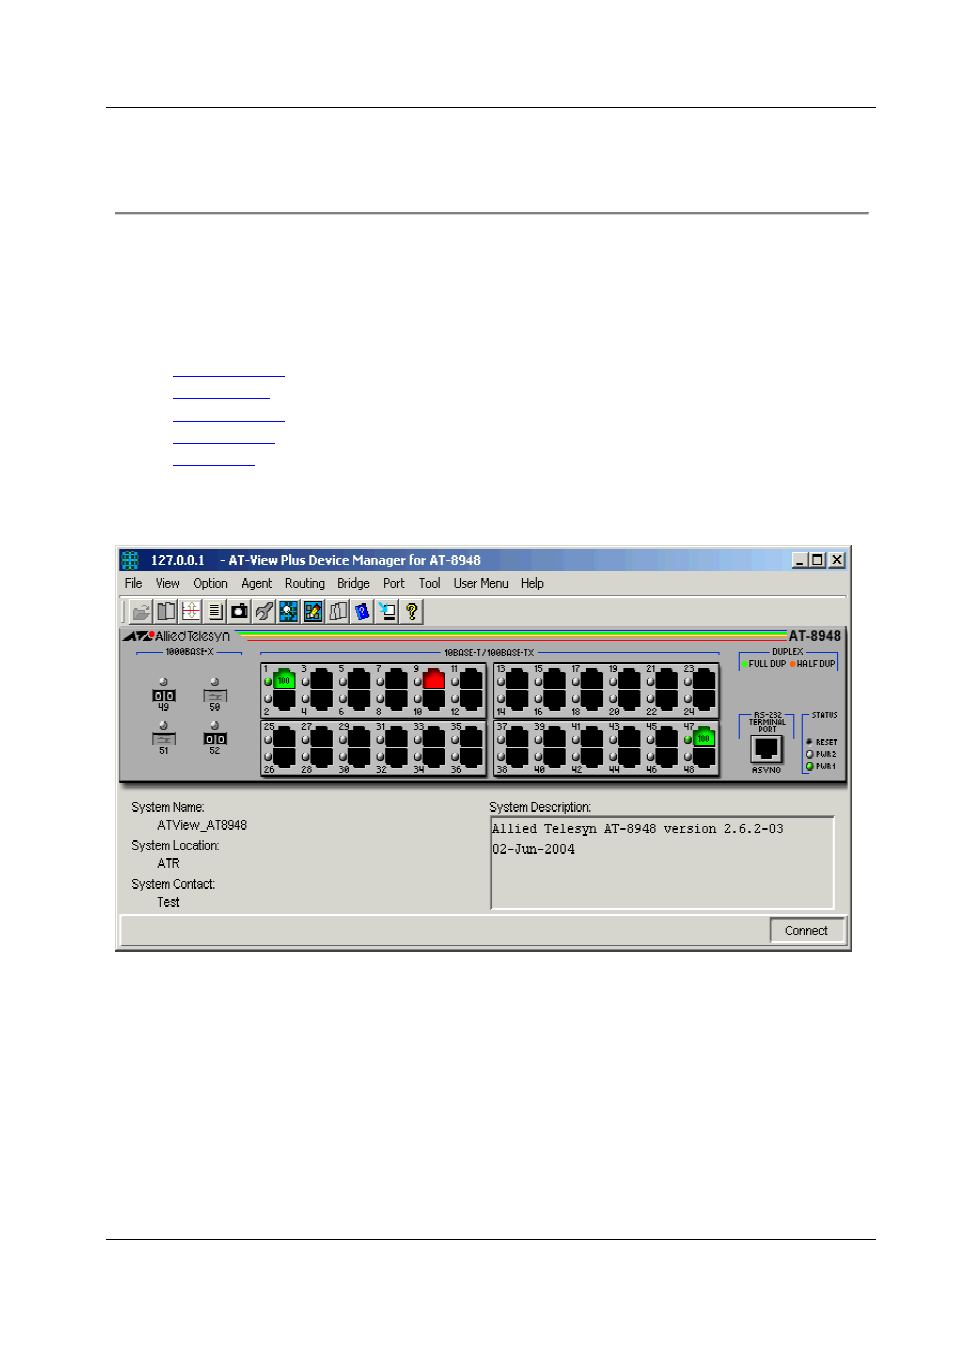The height and width of the screenshot is (1350, 954).
Task: Open the Port menu
Action: pyautogui.click(x=394, y=583)
